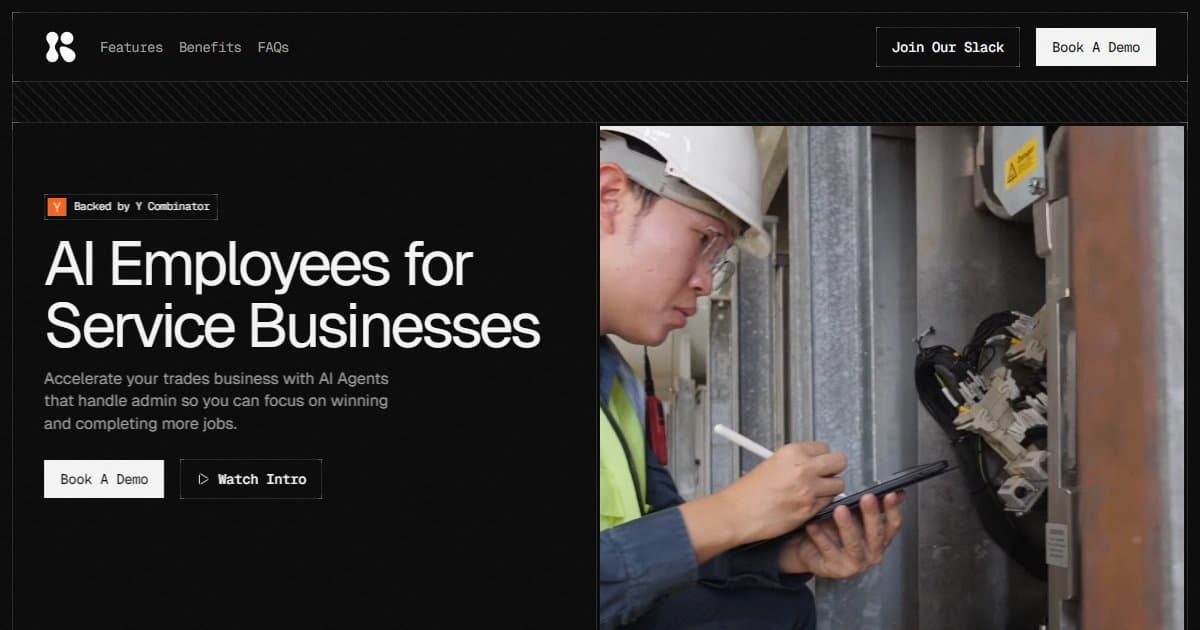The width and height of the screenshot is (1200, 630).
Task: Navigate to the FAQs section
Action: [x=272, y=47]
